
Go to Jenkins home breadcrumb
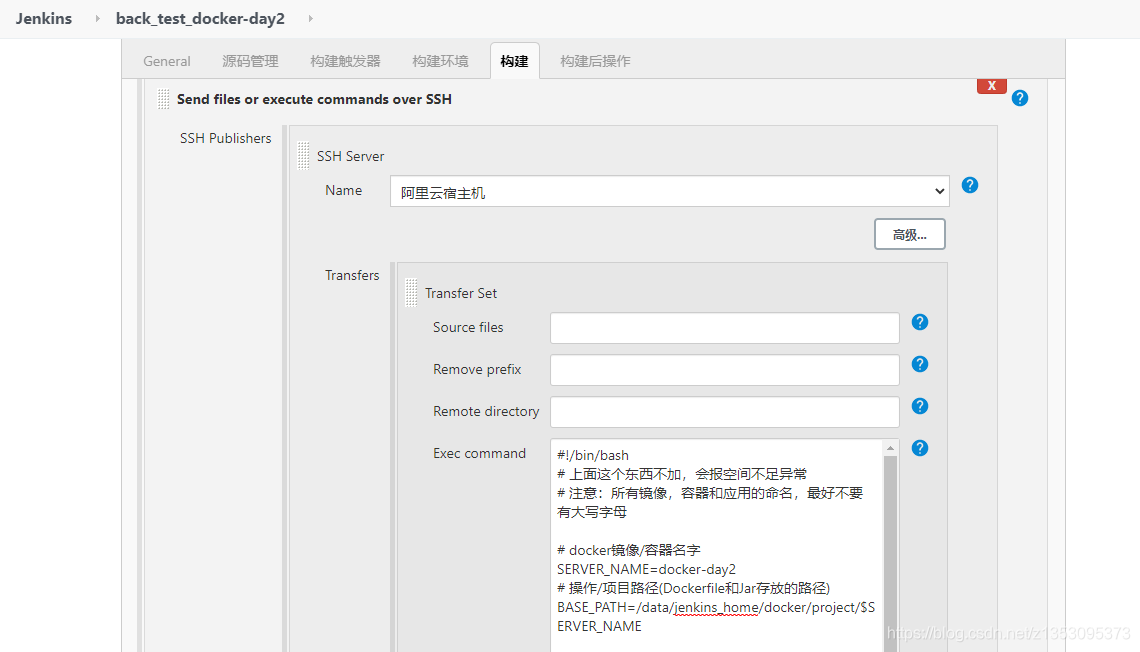(44, 18)
